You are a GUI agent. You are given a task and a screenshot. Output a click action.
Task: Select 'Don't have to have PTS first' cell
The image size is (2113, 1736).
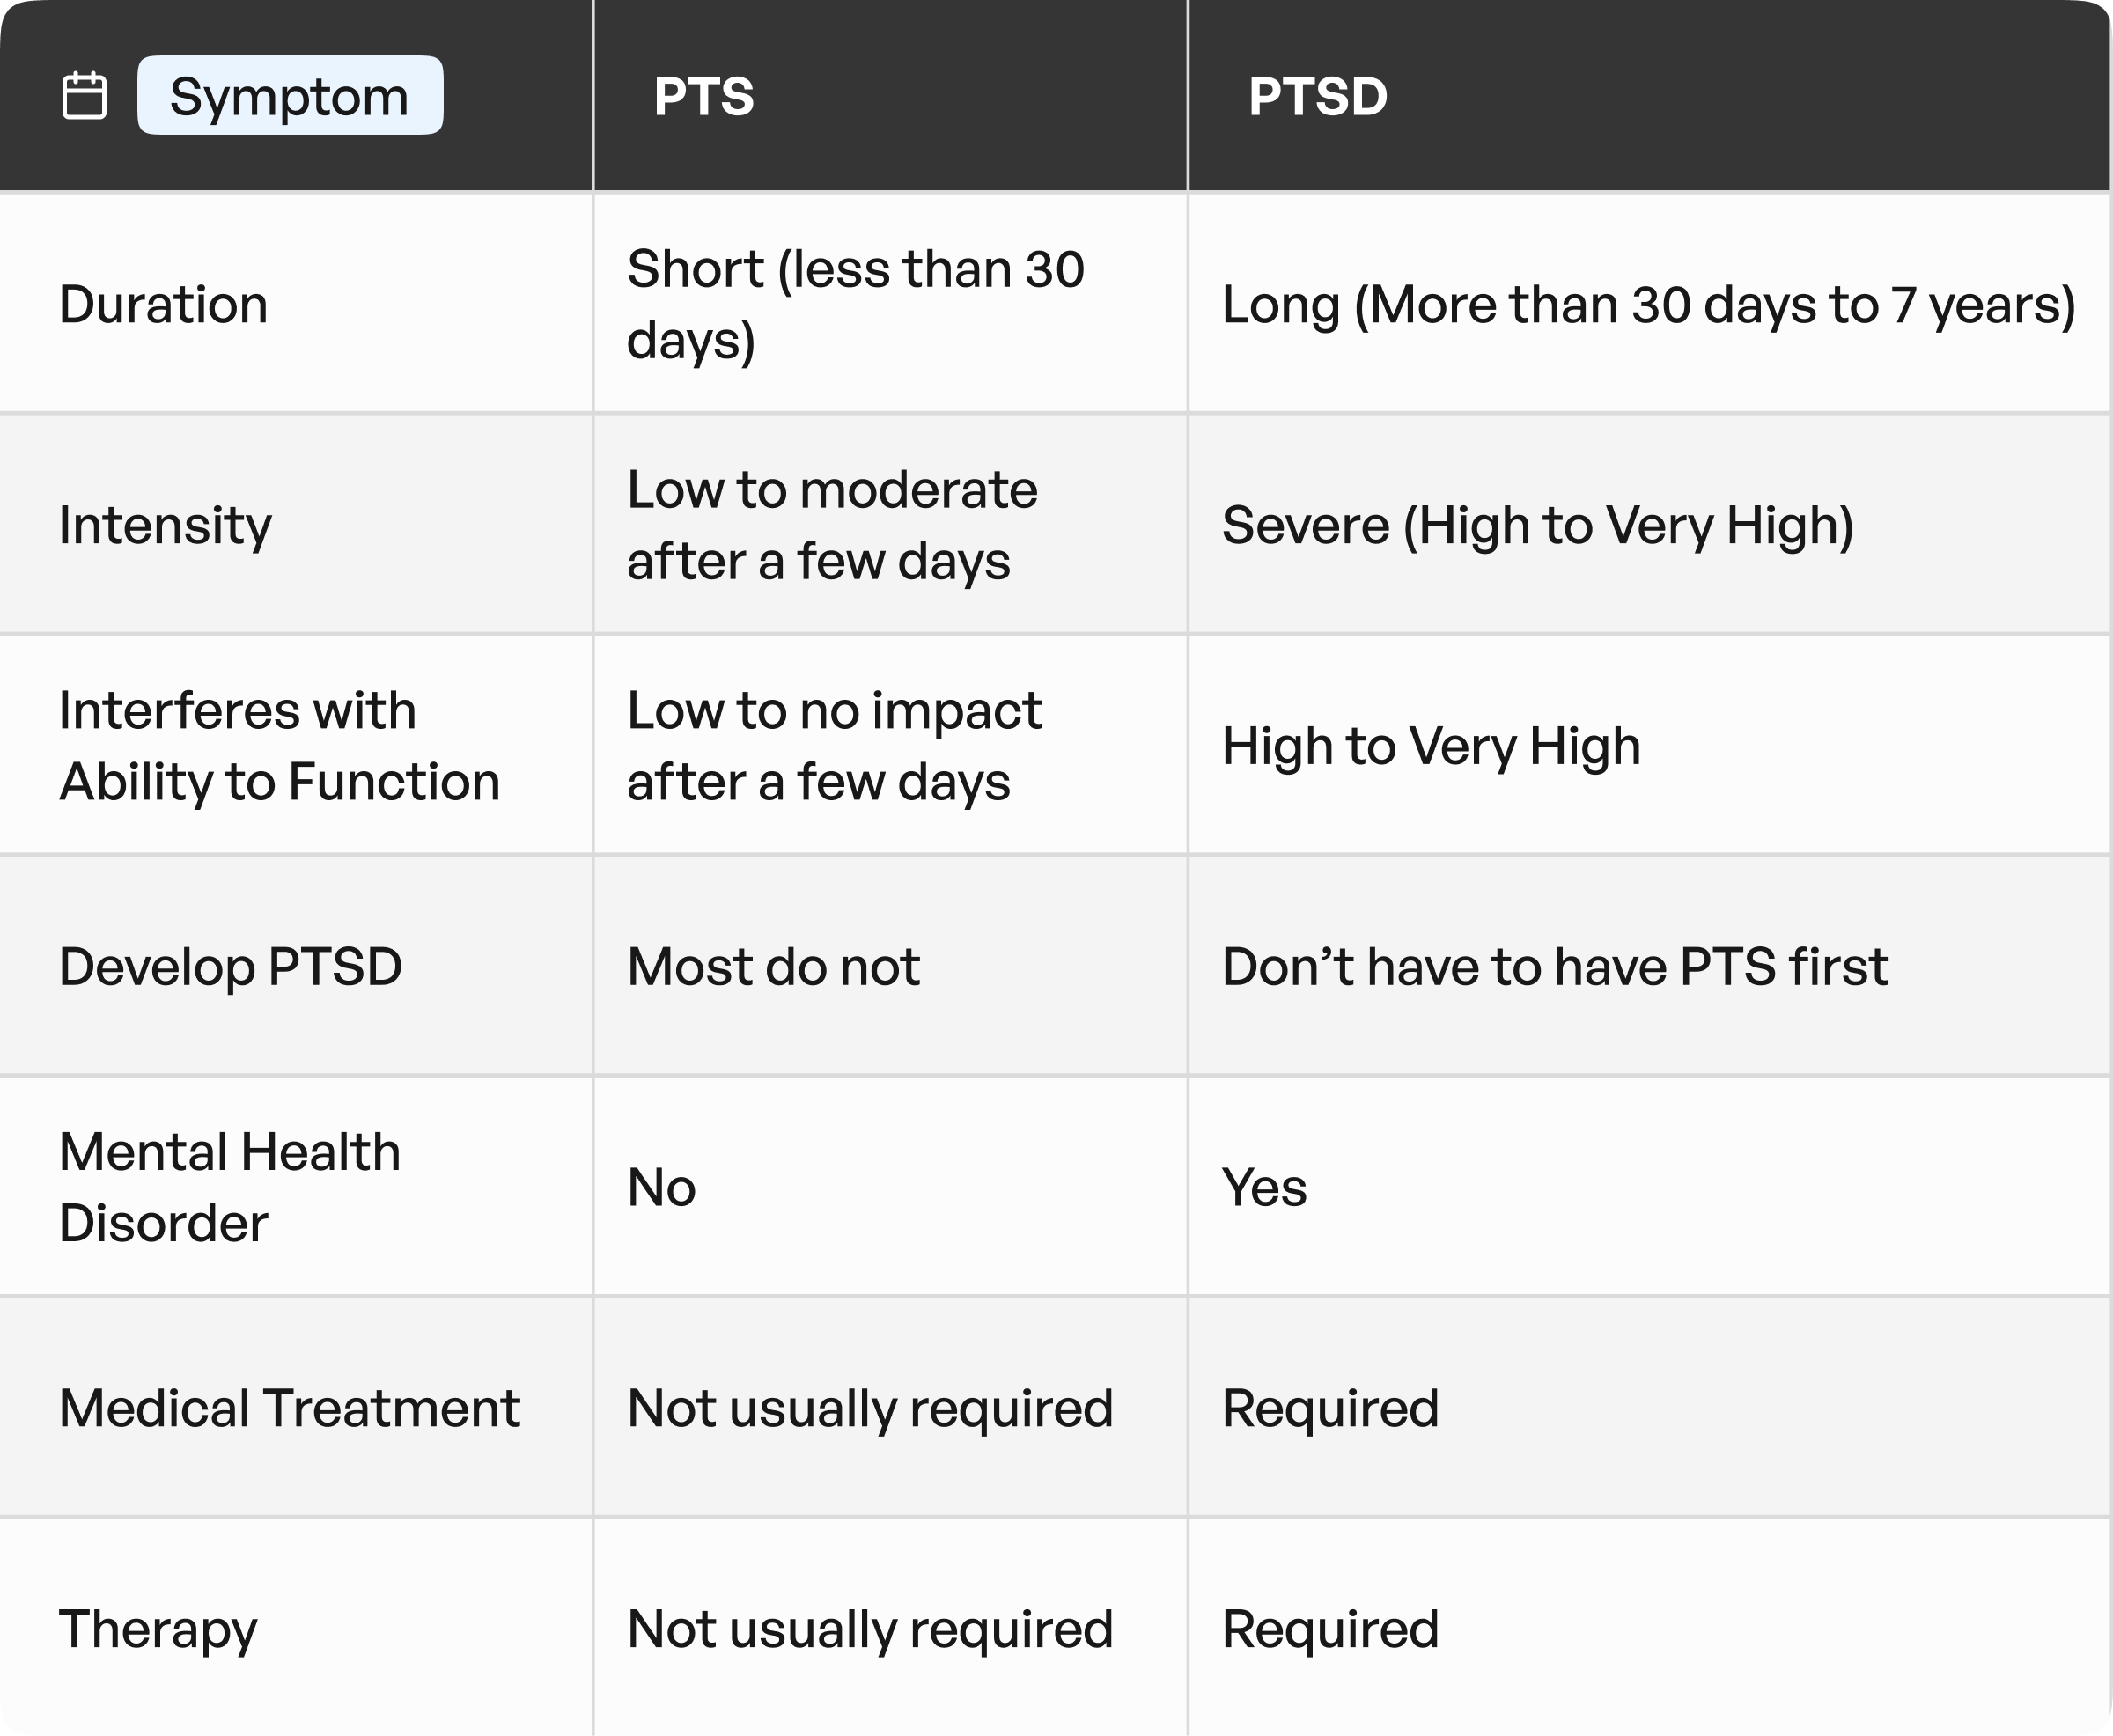(x=1555, y=966)
